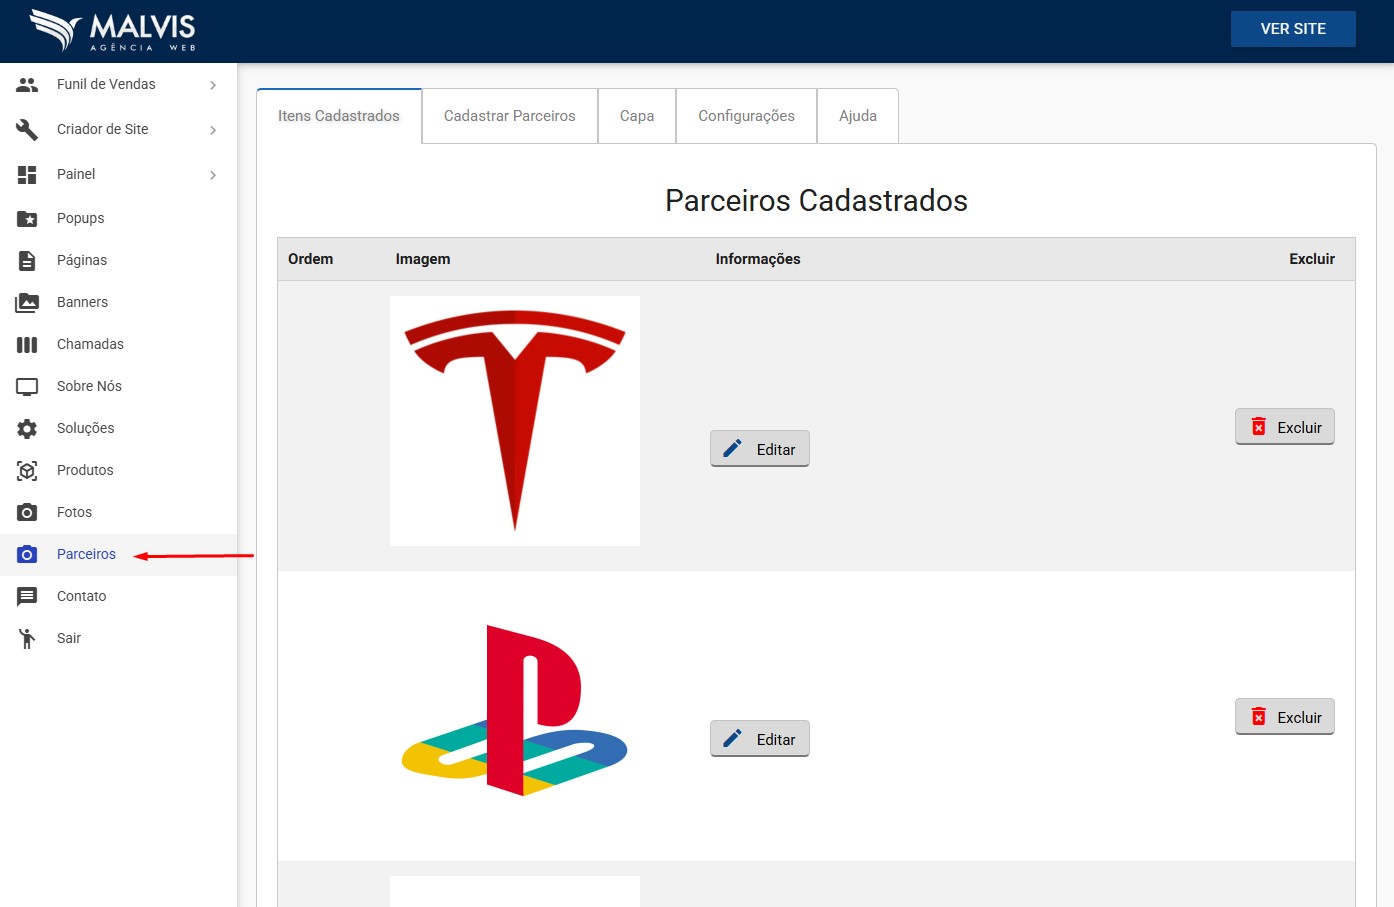Click Excluir for the Tesla partner

point(1285,427)
